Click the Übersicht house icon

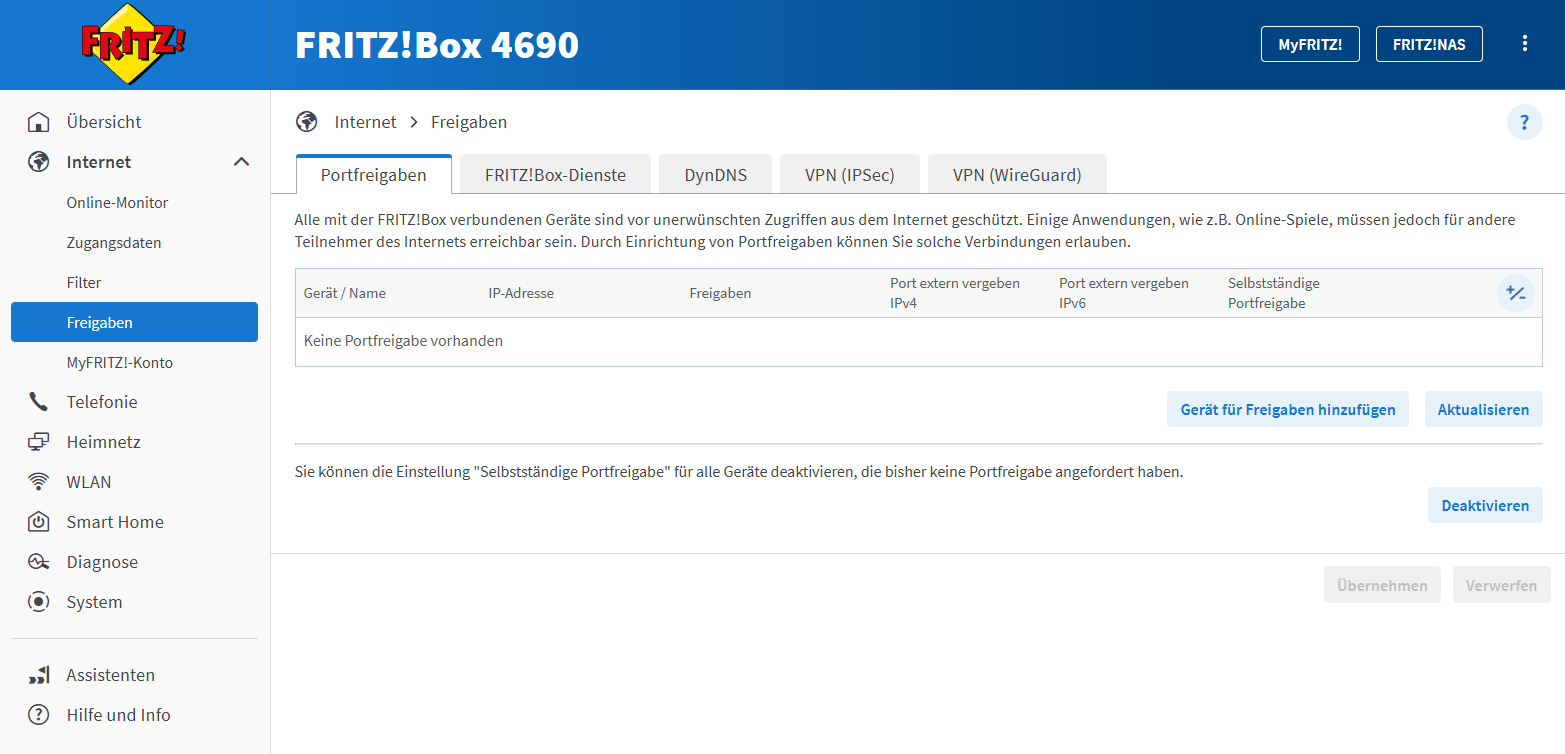[39, 122]
